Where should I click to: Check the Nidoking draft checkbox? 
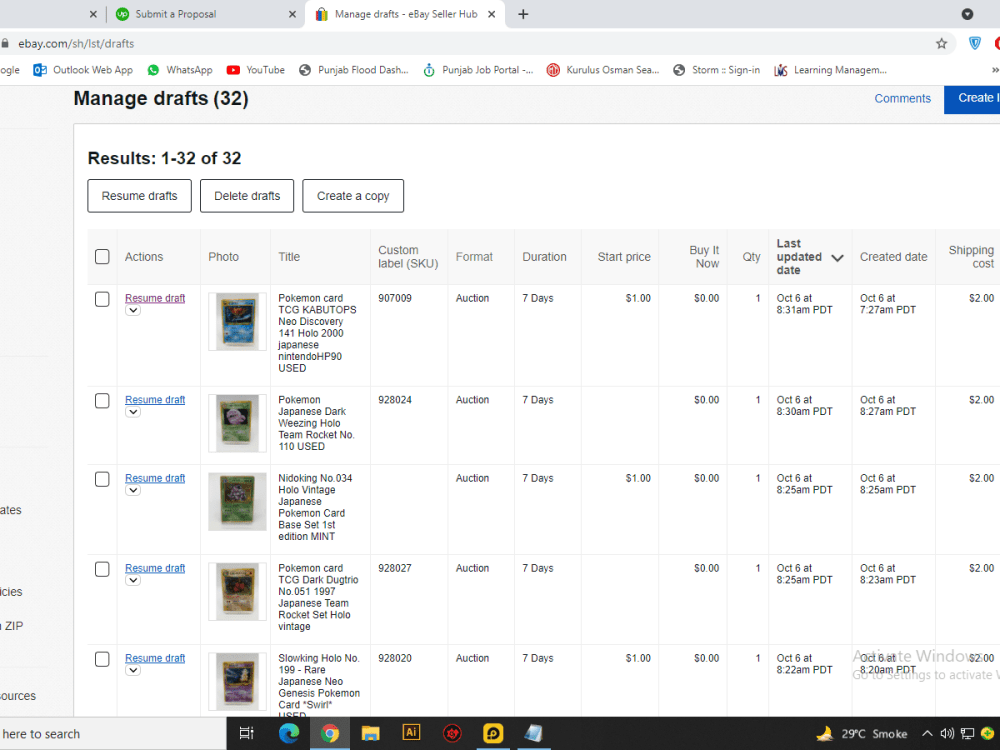(x=102, y=479)
